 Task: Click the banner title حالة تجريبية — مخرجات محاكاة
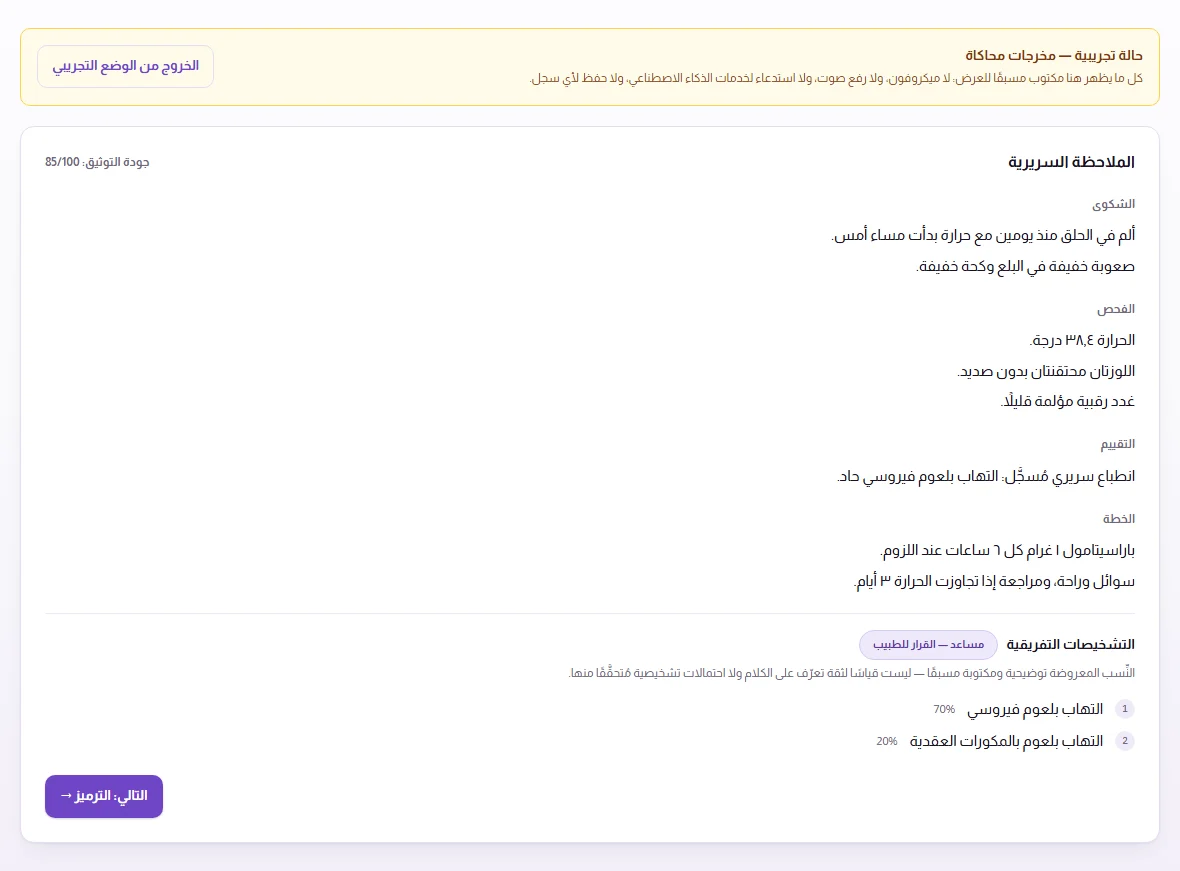[x=1054, y=55]
